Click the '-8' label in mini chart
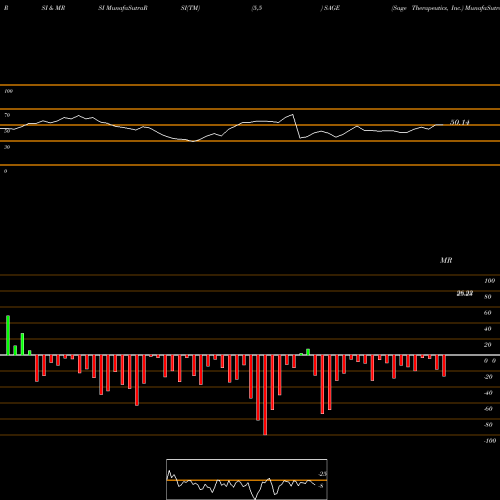The image size is (500, 500). (321, 486)
